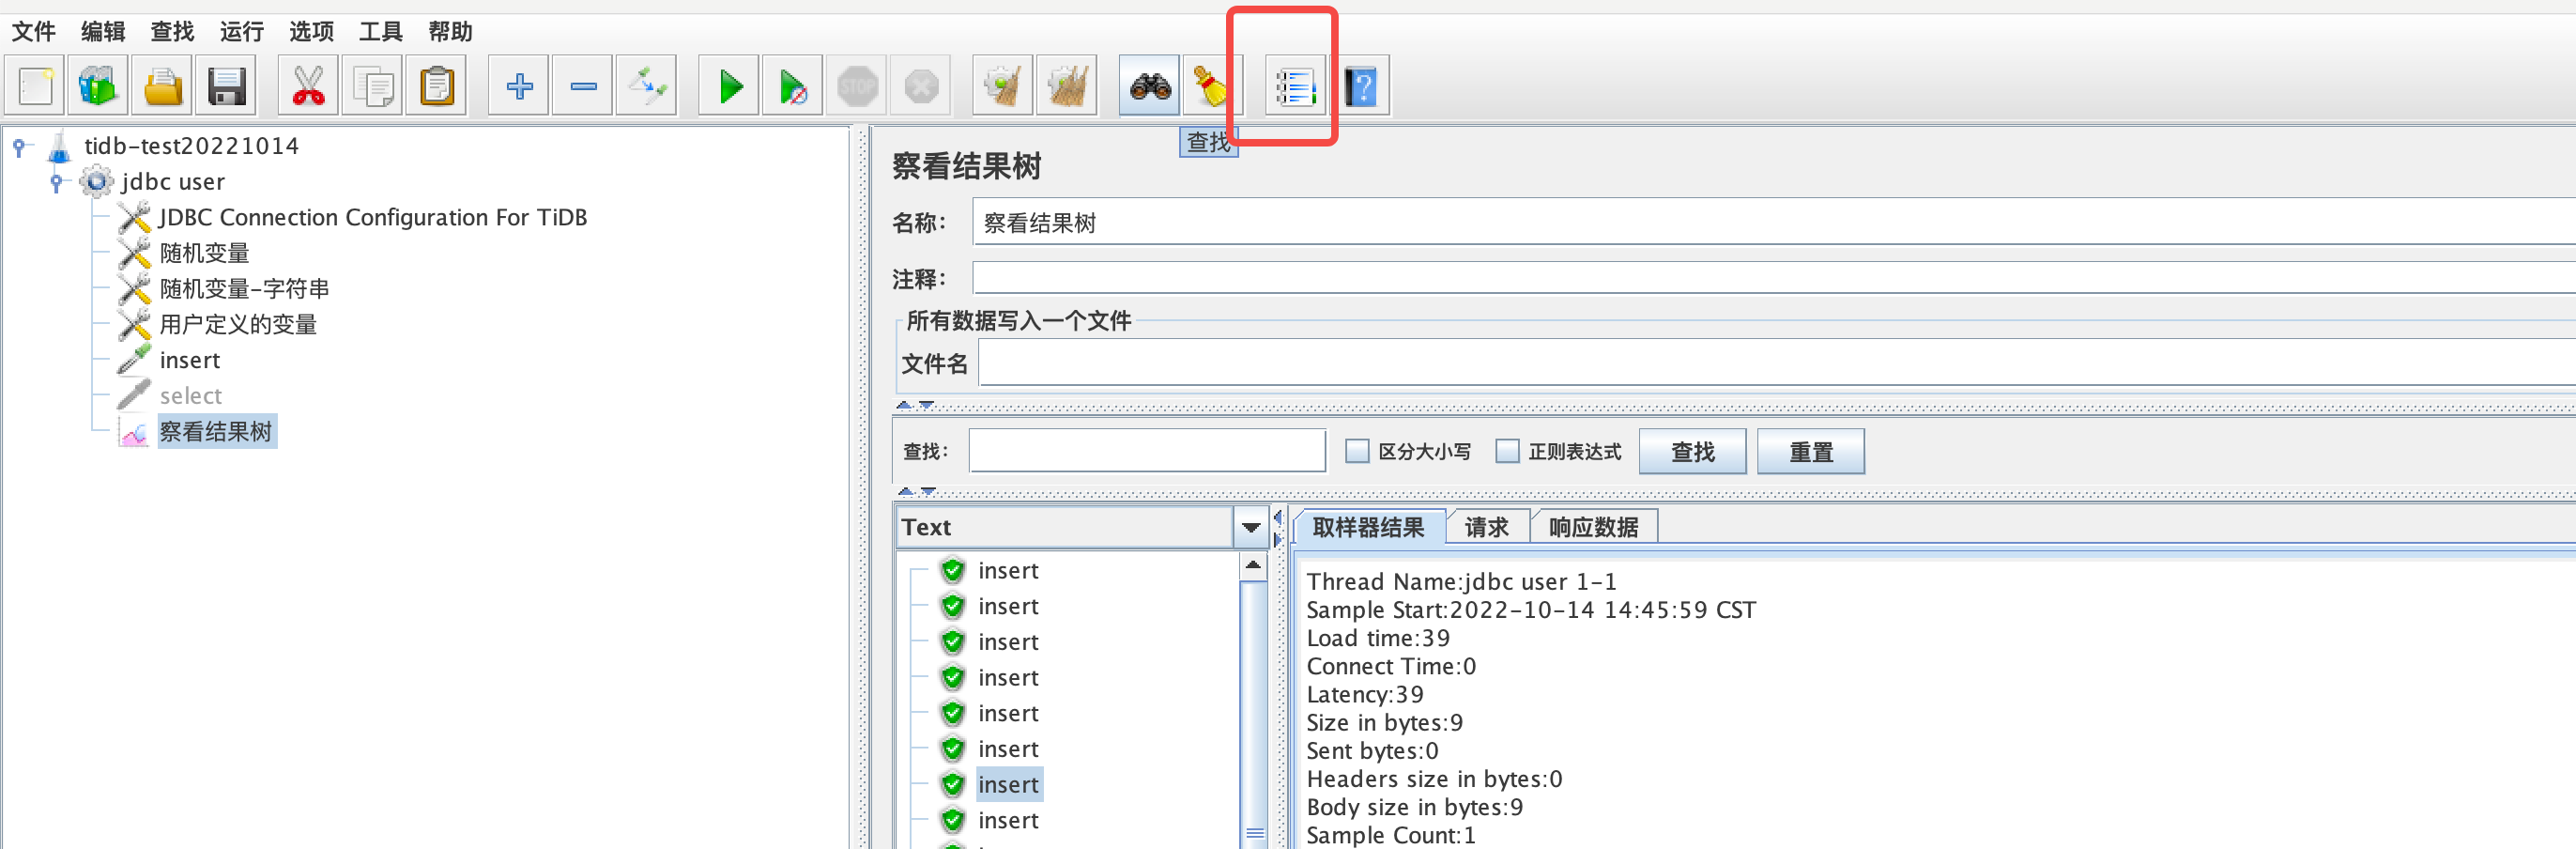
Task: Click the binoculars Search icon
Action: tap(1149, 86)
